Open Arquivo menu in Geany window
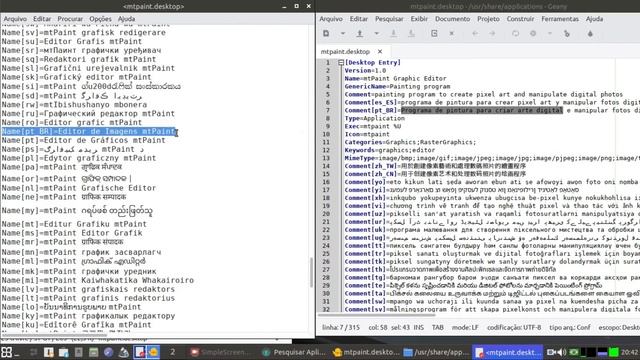Screen dimensions: 640x360 click(x=331, y=19)
